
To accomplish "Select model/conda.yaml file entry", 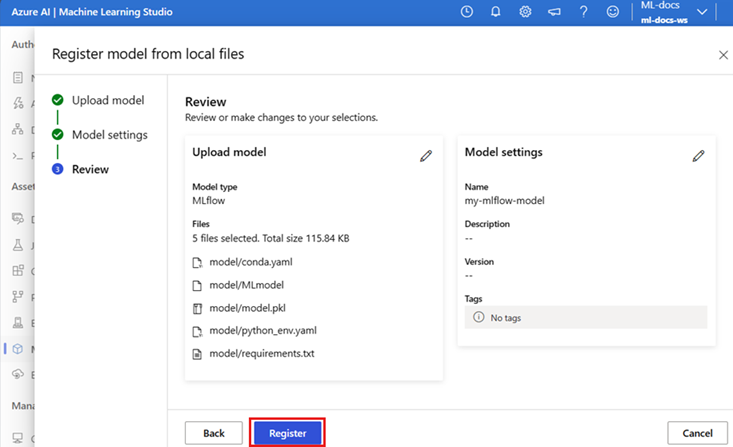I will [250, 262].
